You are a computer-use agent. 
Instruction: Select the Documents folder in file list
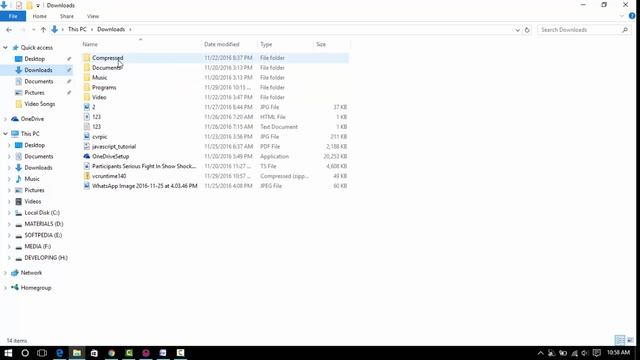tap(107, 68)
